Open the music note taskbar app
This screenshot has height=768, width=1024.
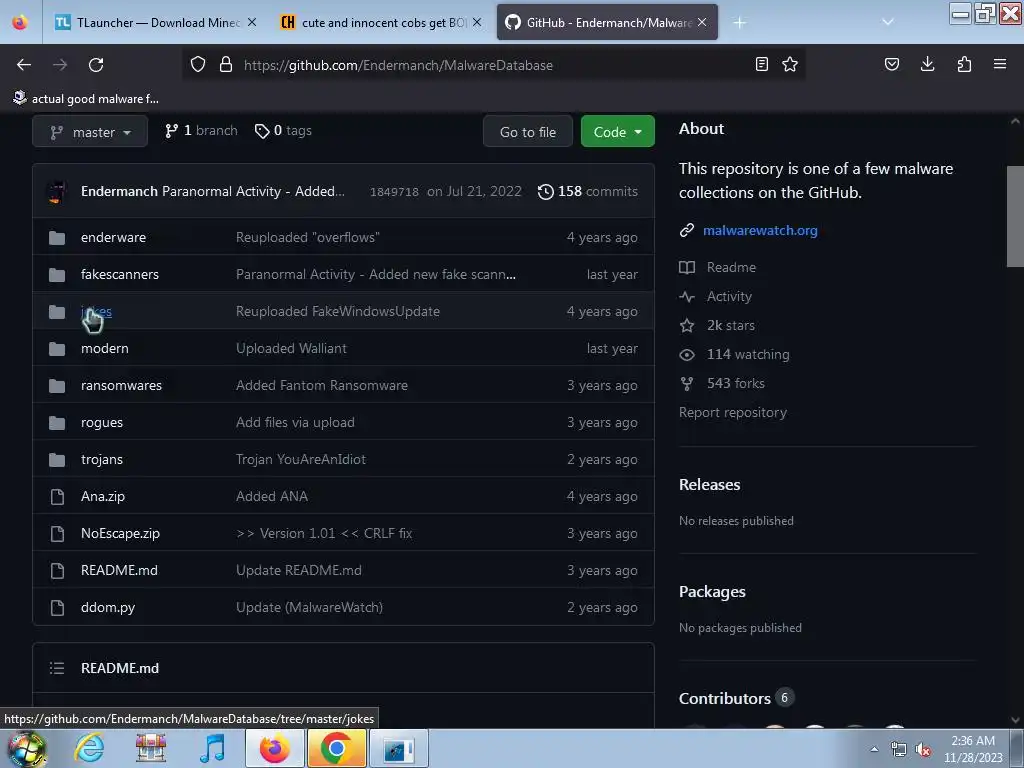[212, 748]
